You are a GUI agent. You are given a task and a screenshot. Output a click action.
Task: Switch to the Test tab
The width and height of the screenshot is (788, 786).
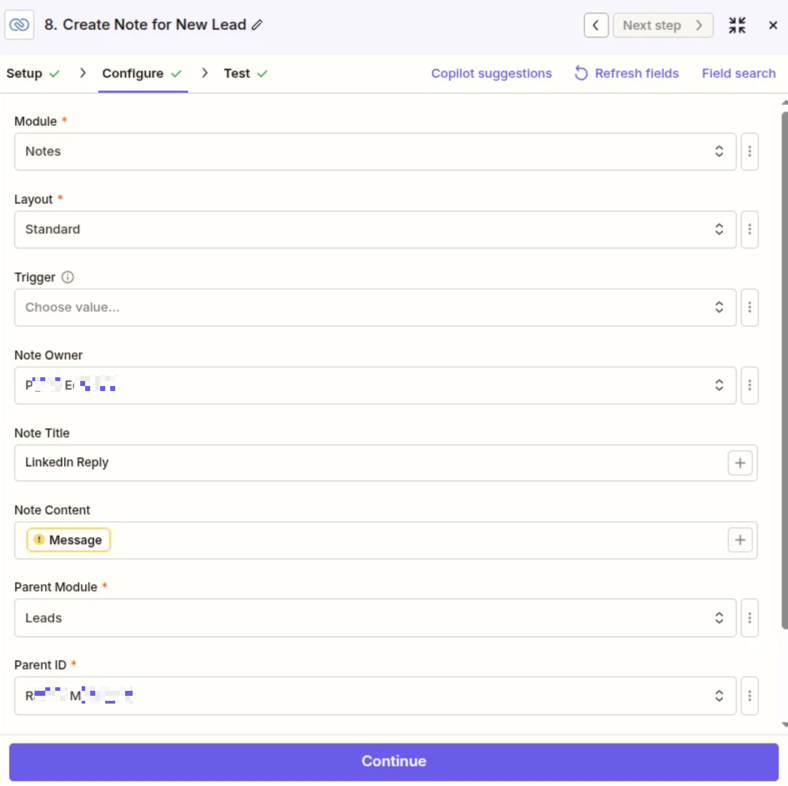245,73
